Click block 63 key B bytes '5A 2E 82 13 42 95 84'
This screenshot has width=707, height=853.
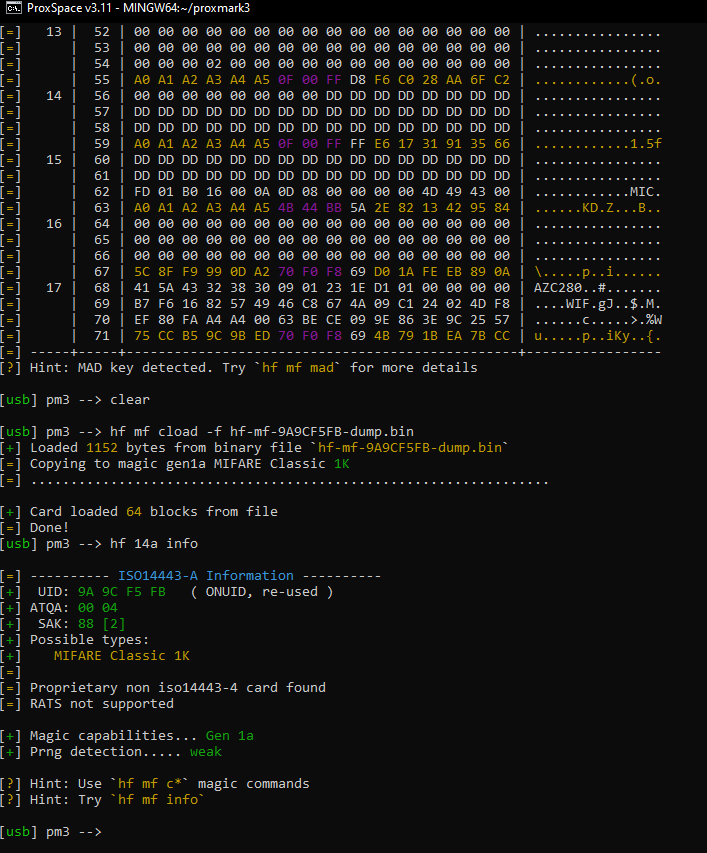[430, 208]
